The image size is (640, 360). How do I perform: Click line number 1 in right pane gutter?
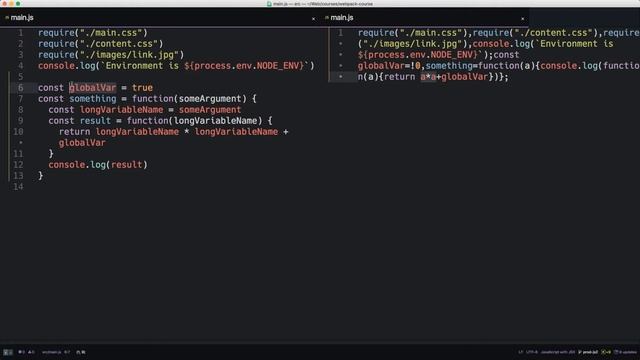click(341, 33)
